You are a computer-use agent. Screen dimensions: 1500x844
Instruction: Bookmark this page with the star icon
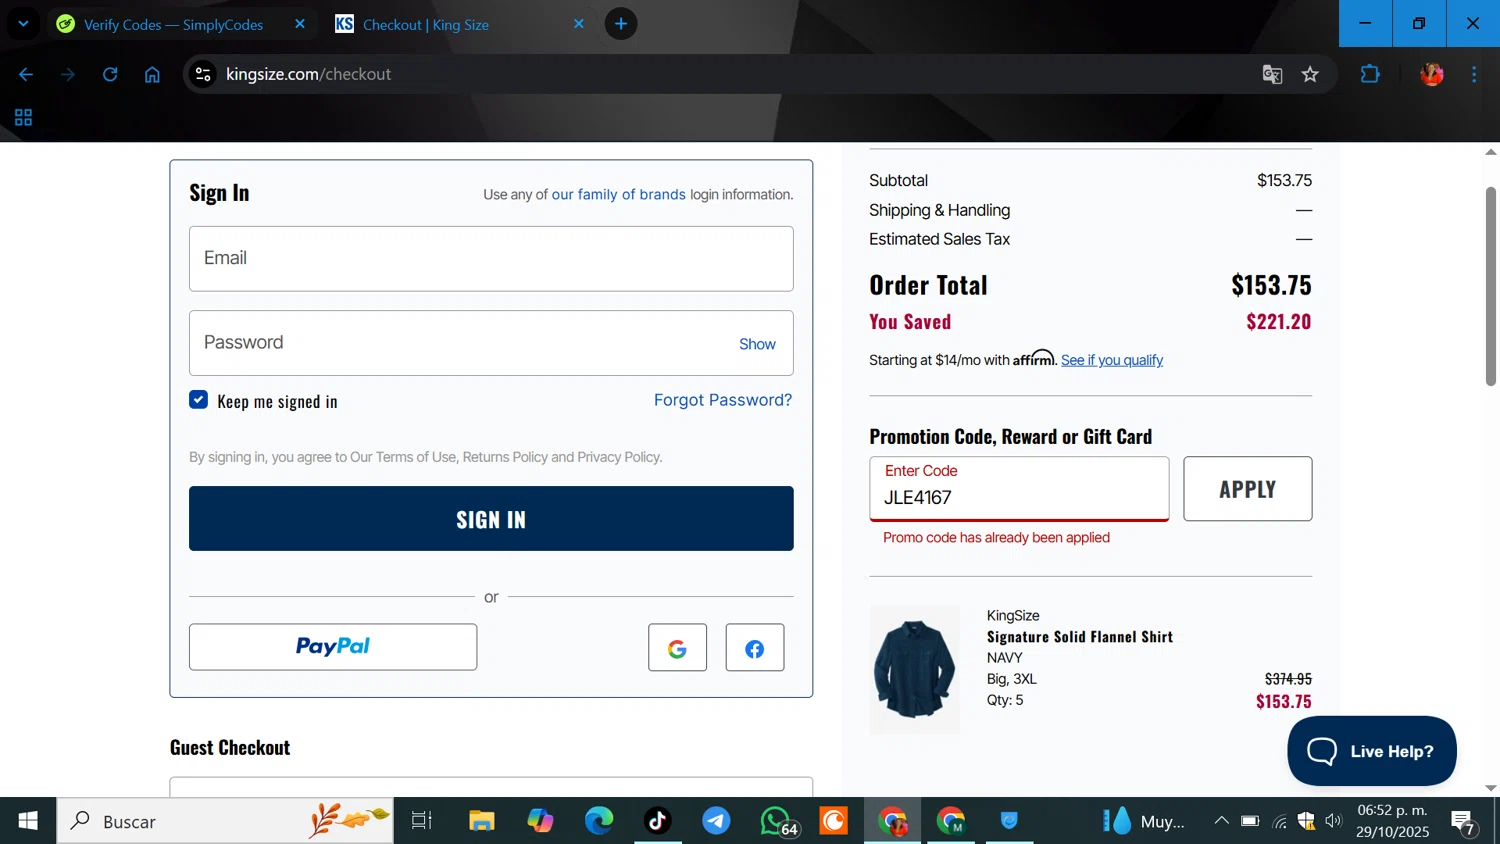tap(1310, 74)
